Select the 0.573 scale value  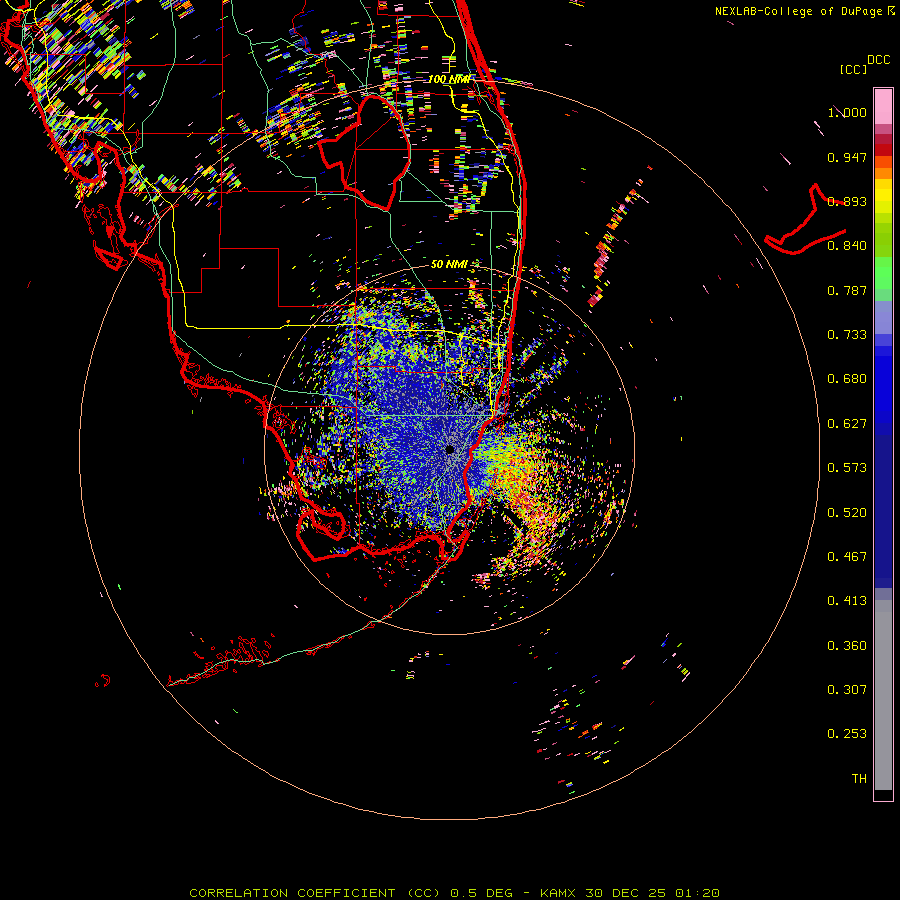point(847,468)
